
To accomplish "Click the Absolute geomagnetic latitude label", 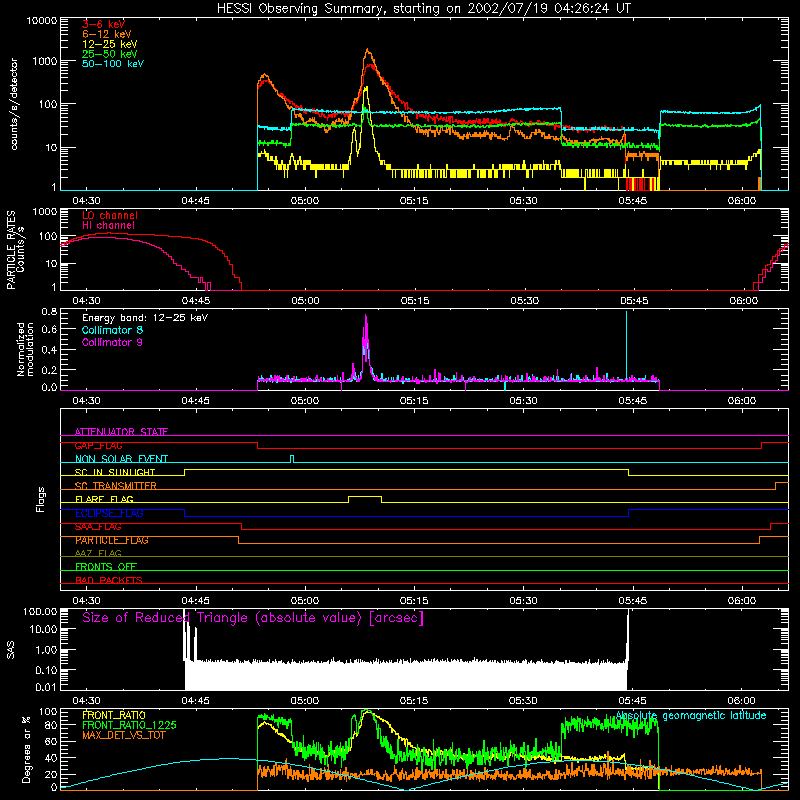I will click(x=691, y=715).
